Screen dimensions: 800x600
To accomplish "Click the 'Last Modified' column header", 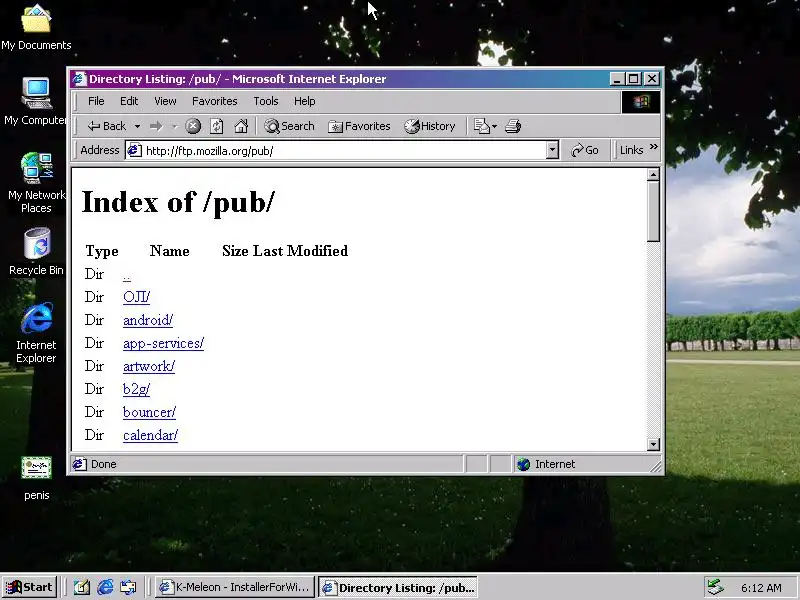I will coord(301,251).
